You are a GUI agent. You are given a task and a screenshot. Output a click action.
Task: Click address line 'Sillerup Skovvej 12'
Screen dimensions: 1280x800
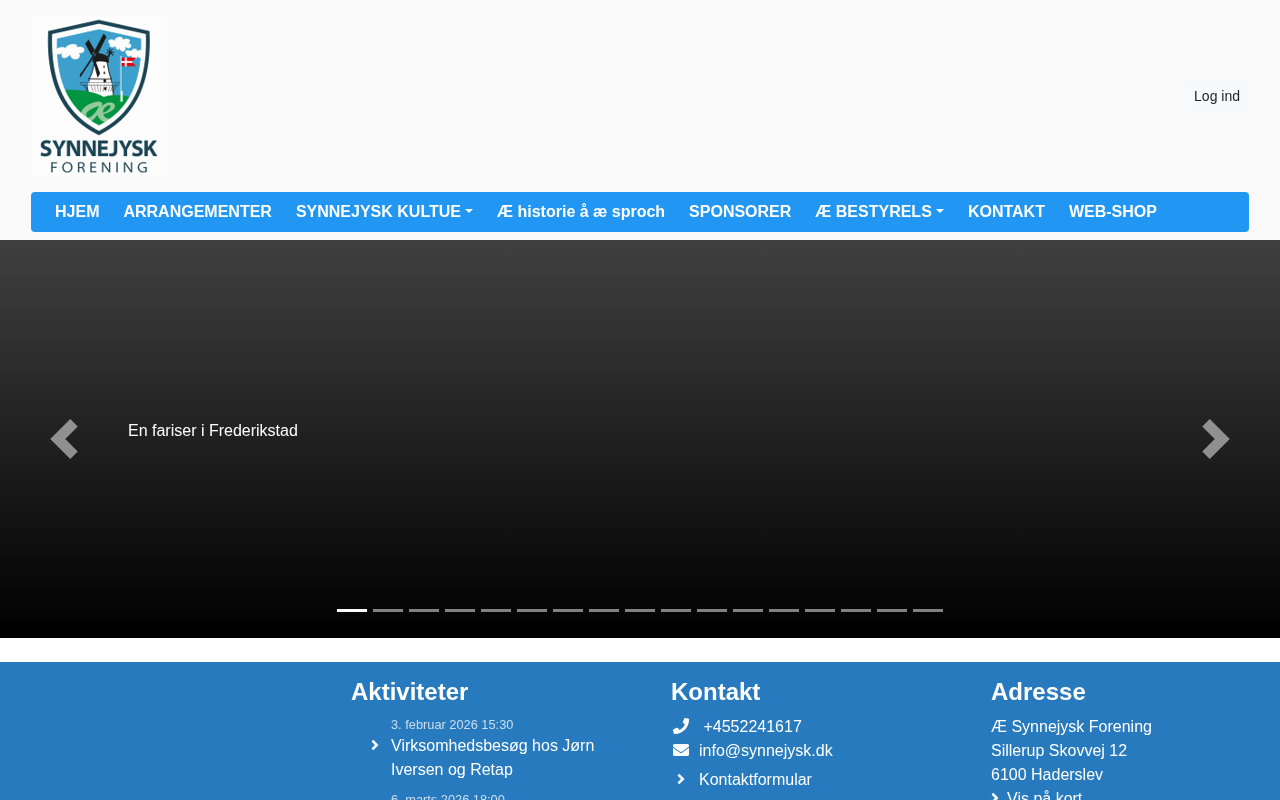pos(1059,751)
